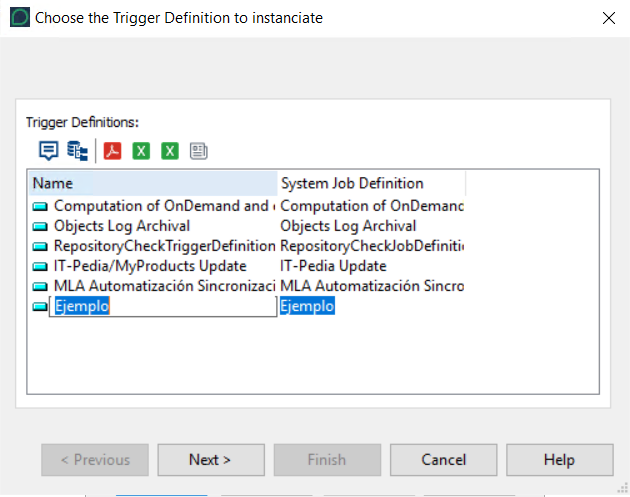This screenshot has width=630, height=497.
Task: Sort by the Name column header
Action: coord(153,184)
